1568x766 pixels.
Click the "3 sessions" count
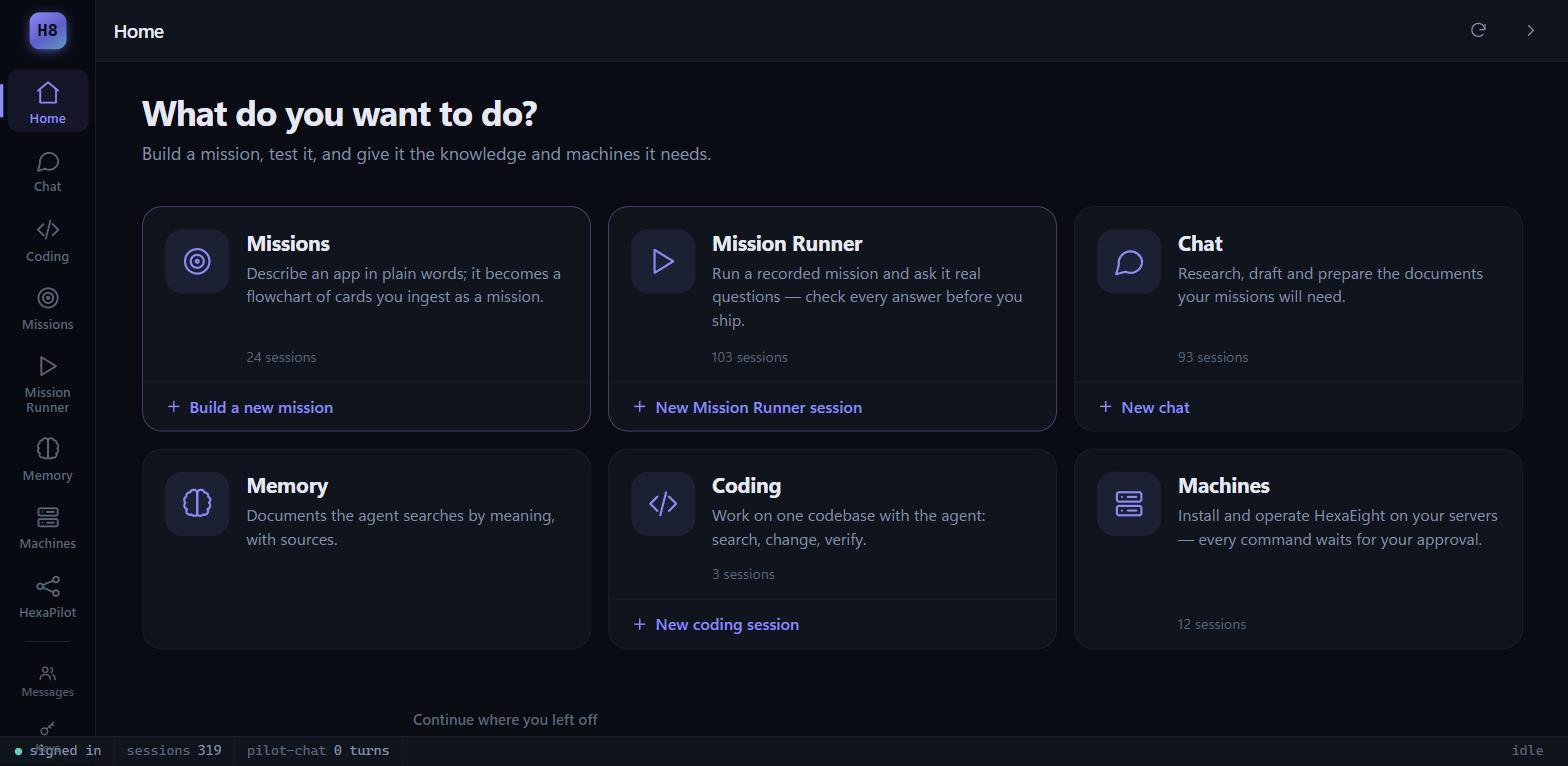pos(743,574)
